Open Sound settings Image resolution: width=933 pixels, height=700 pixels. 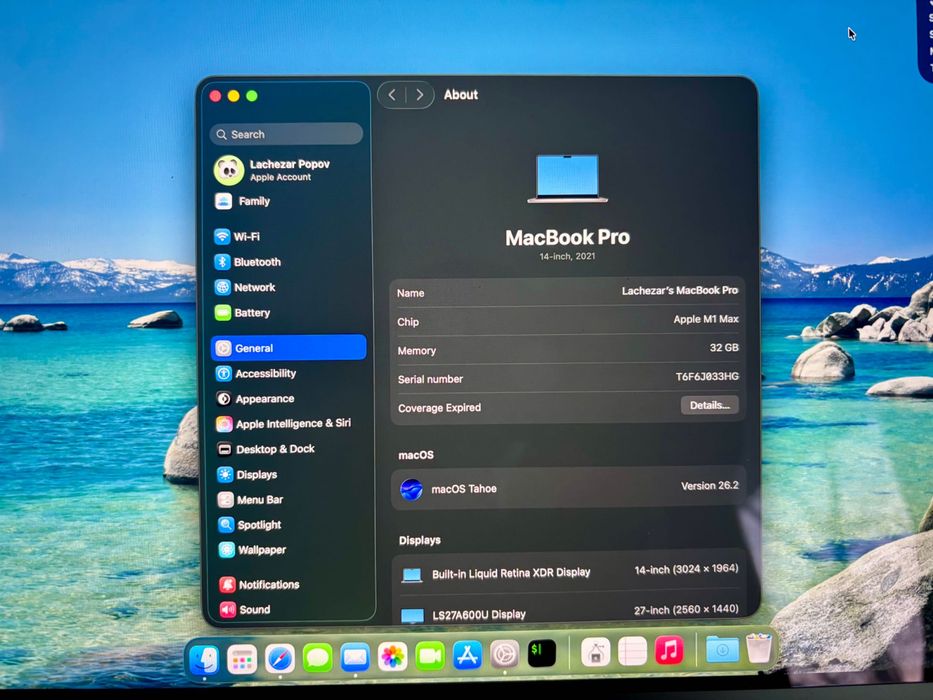point(245,610)
